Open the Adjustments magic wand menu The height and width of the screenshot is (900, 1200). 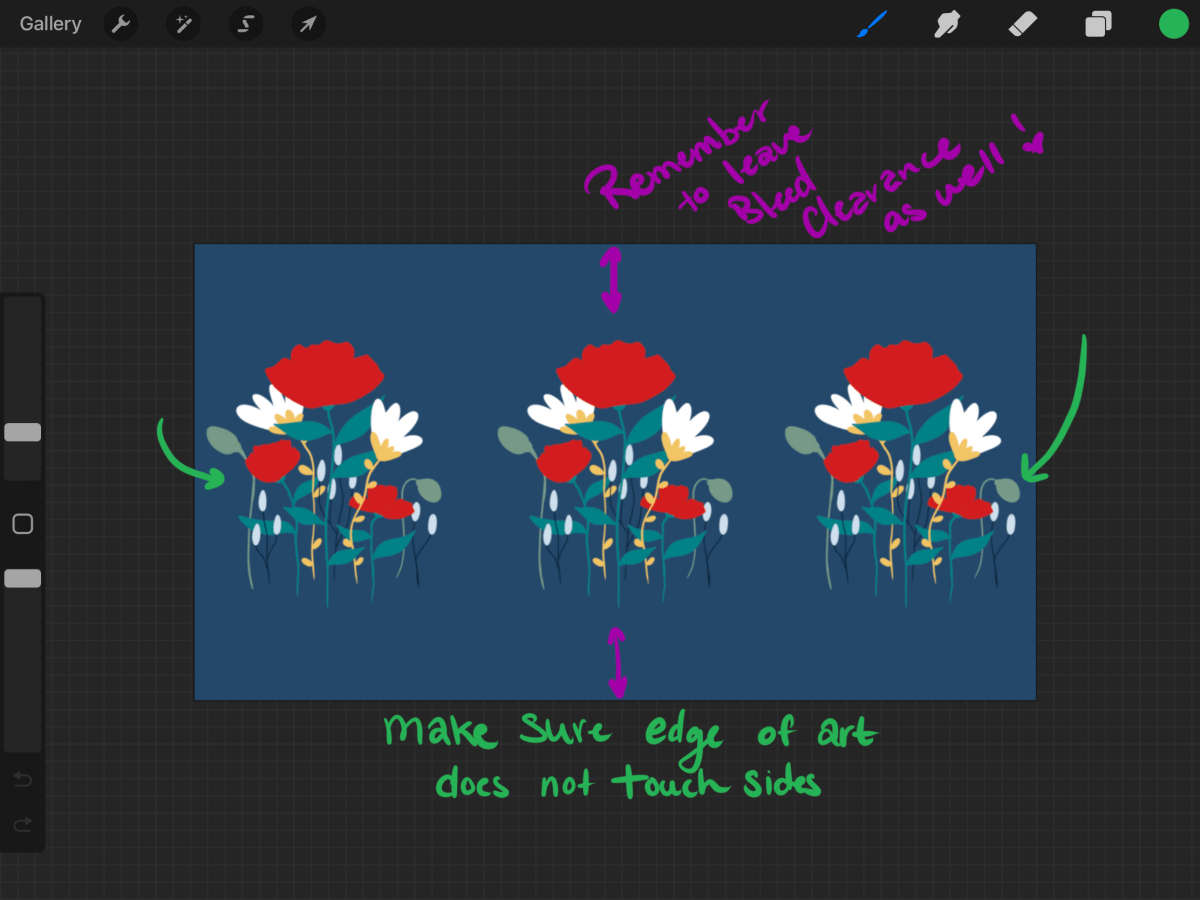[183, 24]
